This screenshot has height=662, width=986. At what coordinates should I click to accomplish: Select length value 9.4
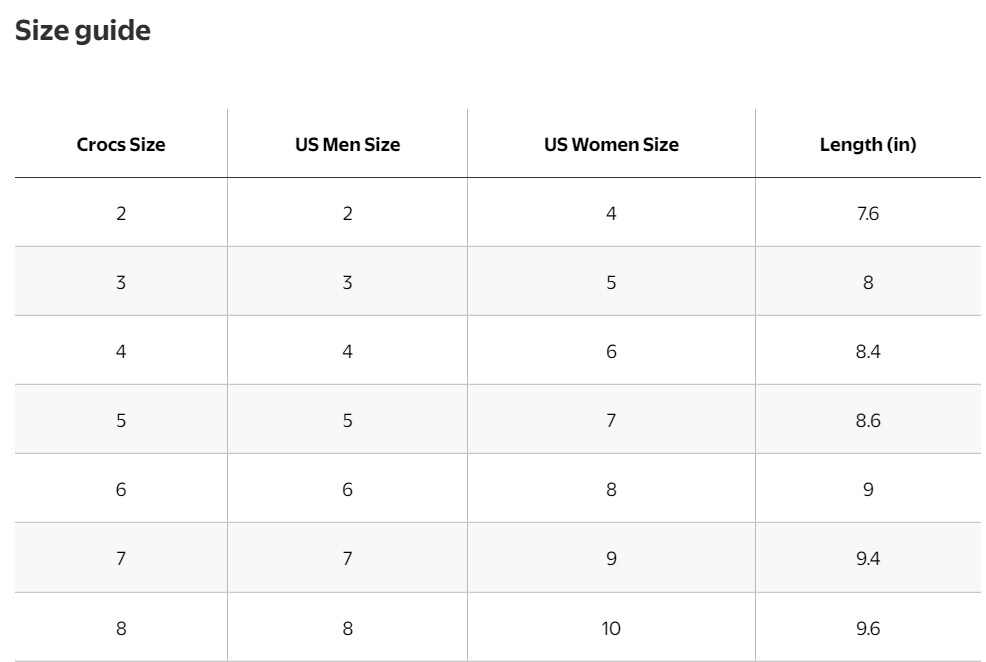coord(867,558)
